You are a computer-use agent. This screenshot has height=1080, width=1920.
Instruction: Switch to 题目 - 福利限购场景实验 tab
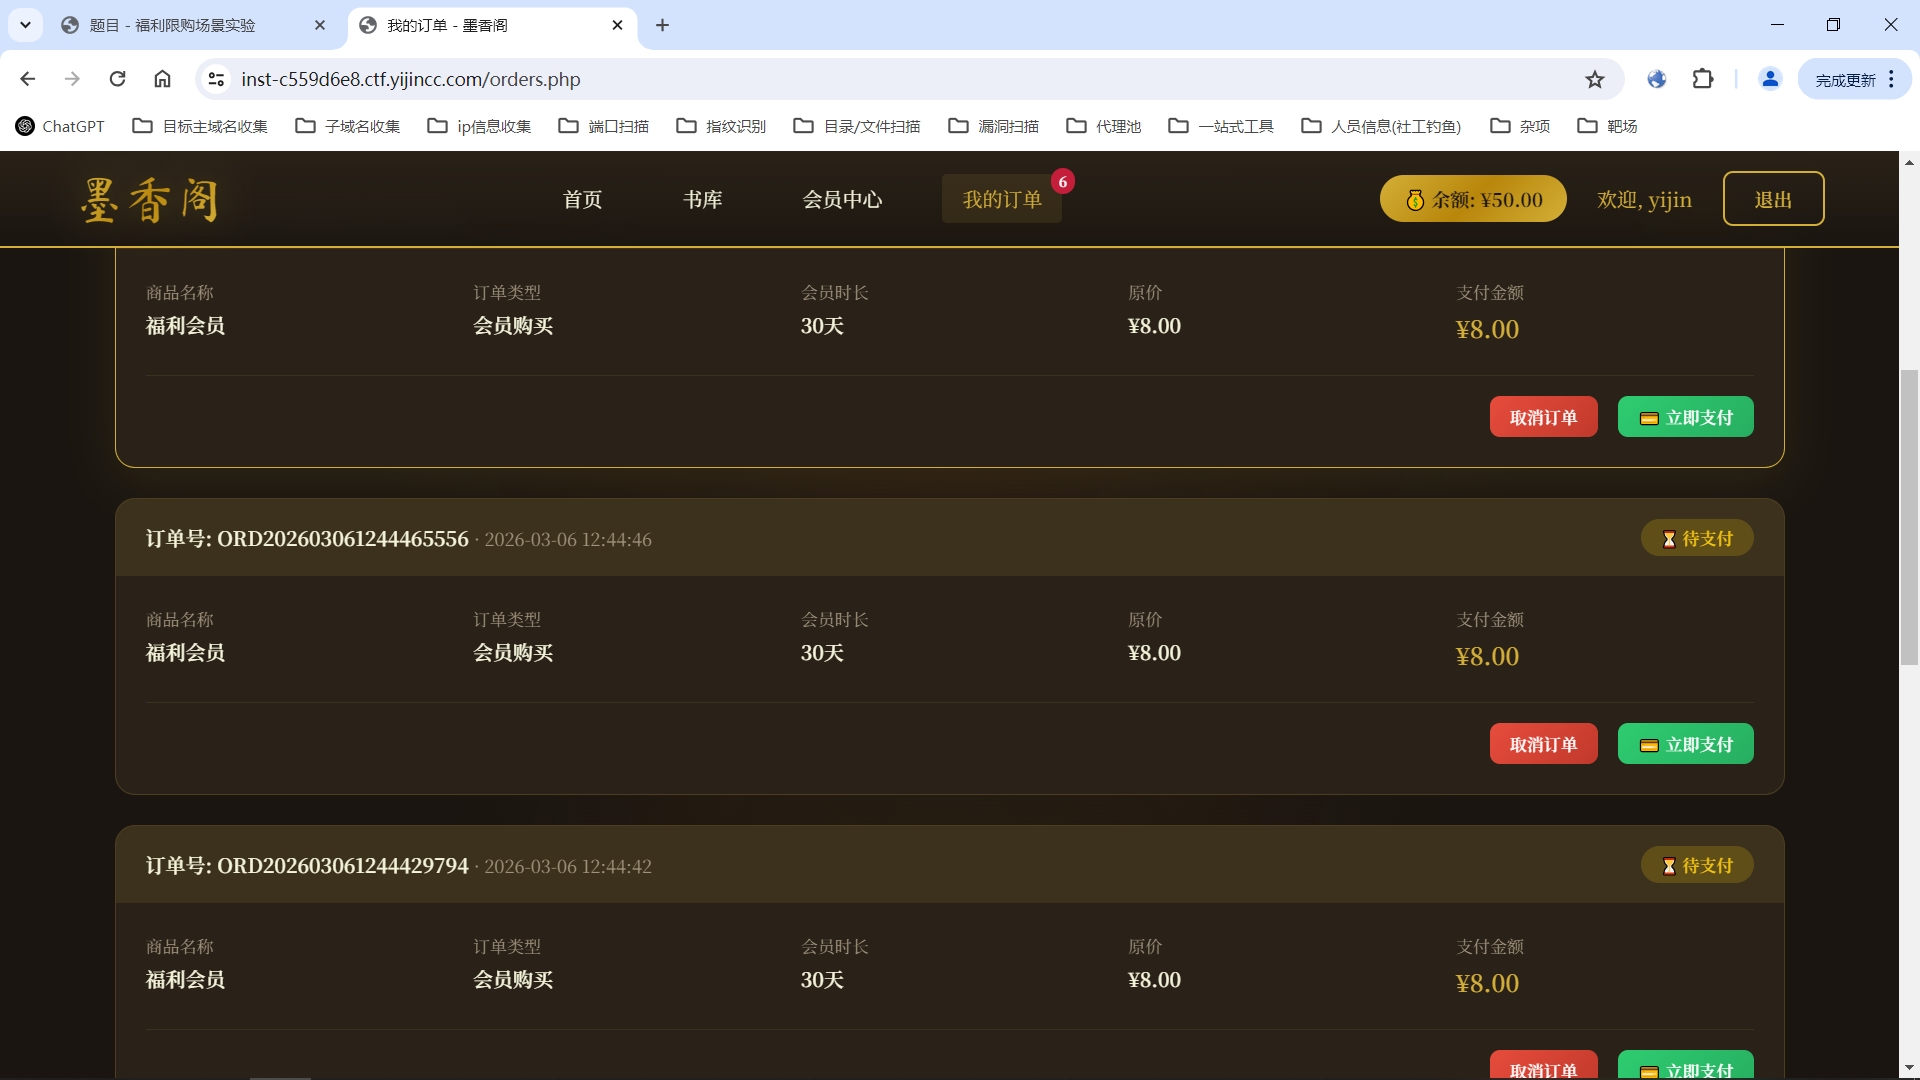172,25
